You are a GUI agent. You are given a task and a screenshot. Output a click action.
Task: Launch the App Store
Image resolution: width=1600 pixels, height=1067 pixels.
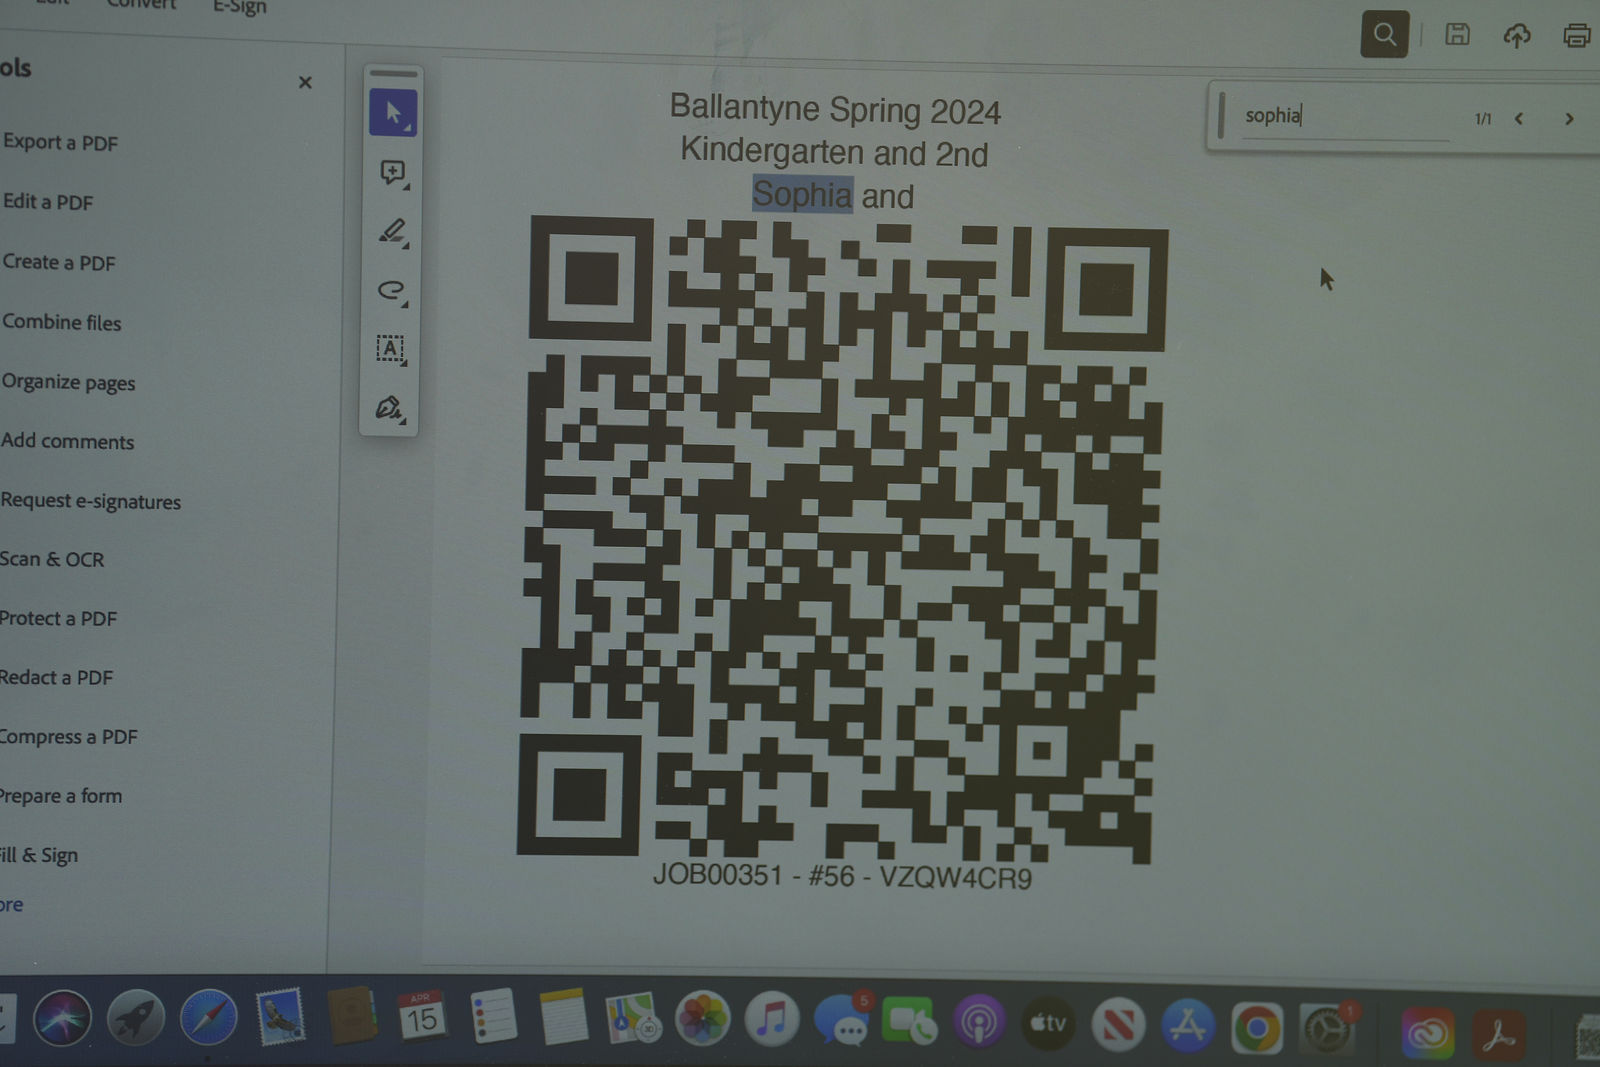[x=1188, y=1026]
